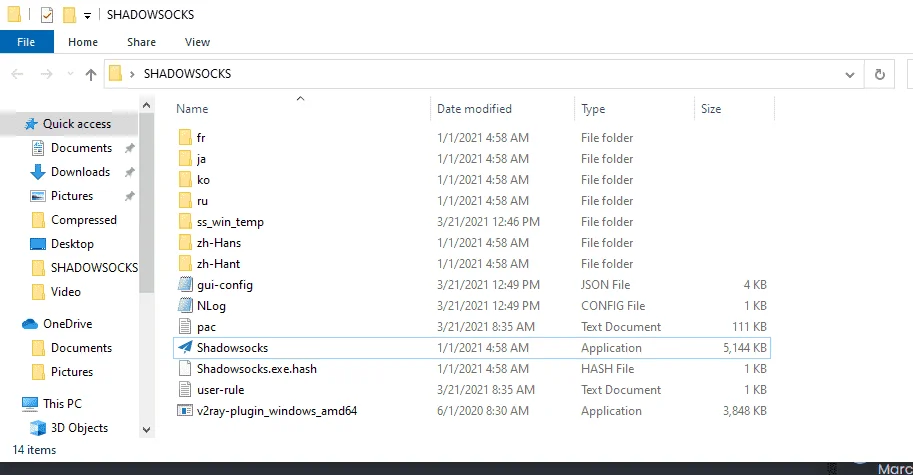Click the ja folder icon
This screenshot has height=475, width=913.
click(185, 159)
